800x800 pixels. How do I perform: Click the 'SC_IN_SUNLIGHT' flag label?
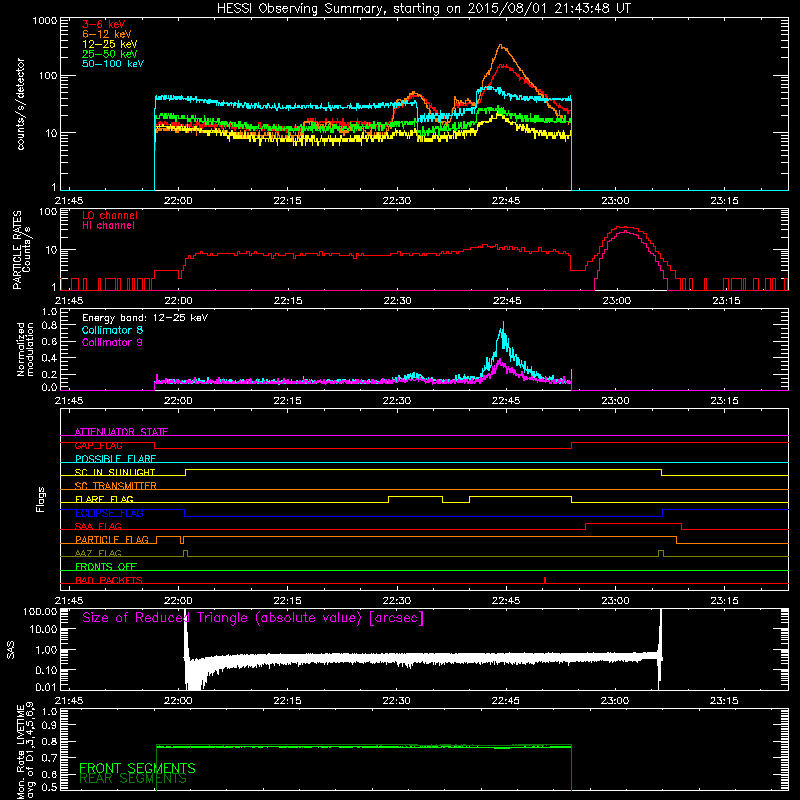pos(115,472)
